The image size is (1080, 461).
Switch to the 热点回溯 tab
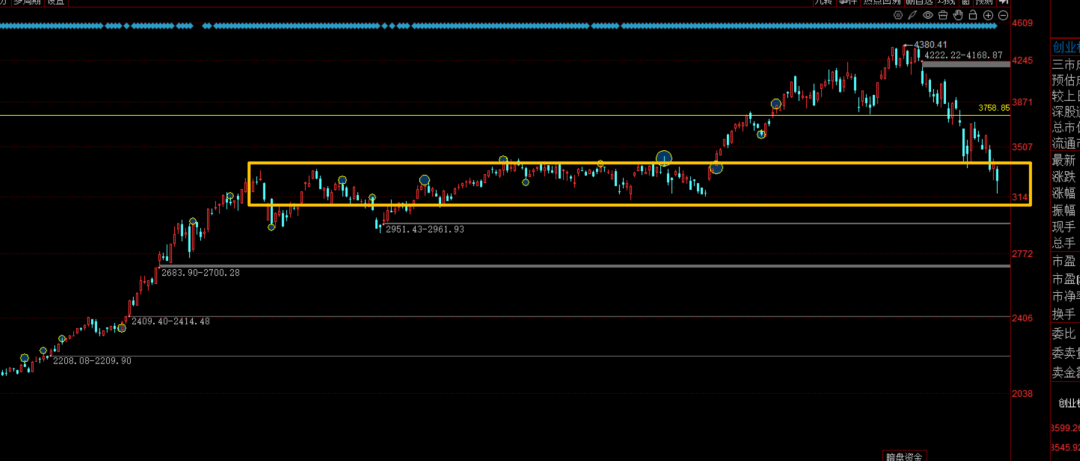[882, 2]
